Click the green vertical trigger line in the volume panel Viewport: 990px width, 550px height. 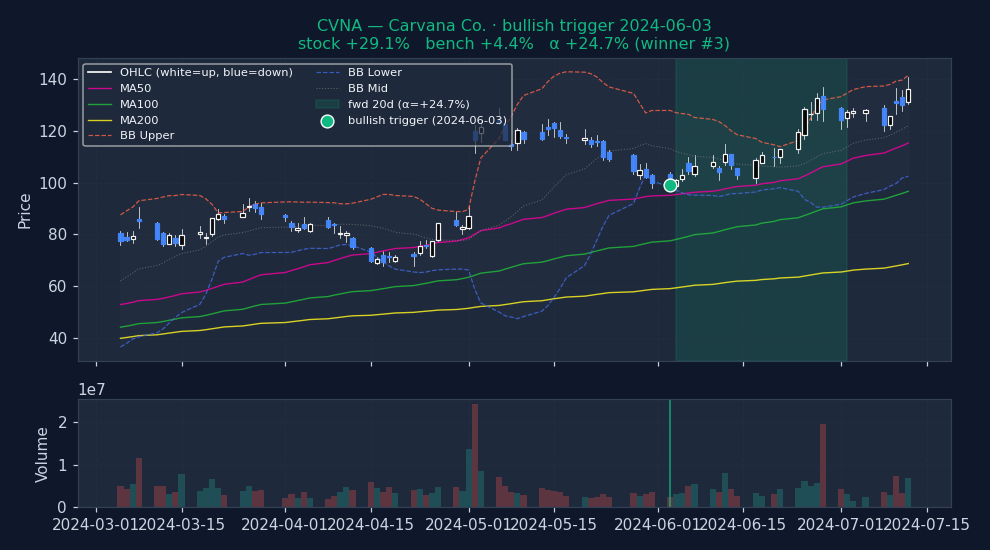click(x=670, y=453)
